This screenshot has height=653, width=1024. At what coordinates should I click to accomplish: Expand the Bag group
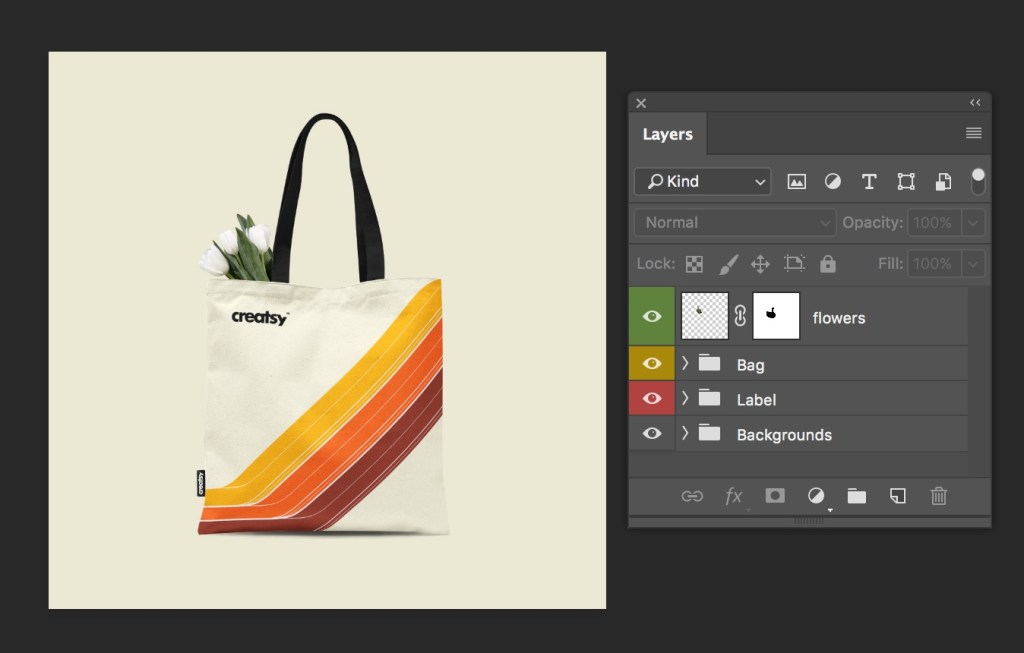point(683,364)
